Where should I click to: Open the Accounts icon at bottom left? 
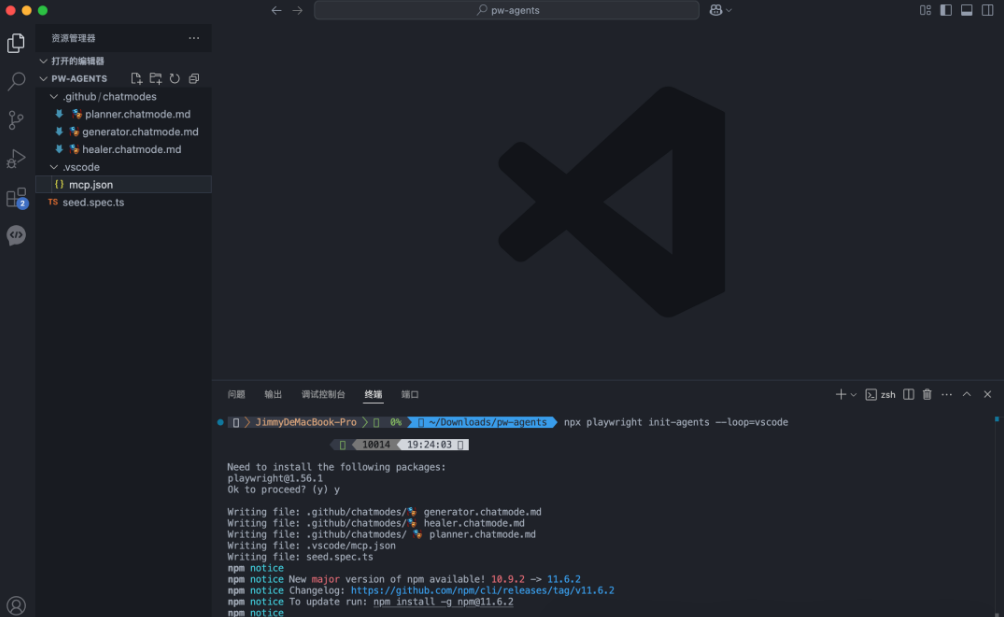[x=16, y=605]
